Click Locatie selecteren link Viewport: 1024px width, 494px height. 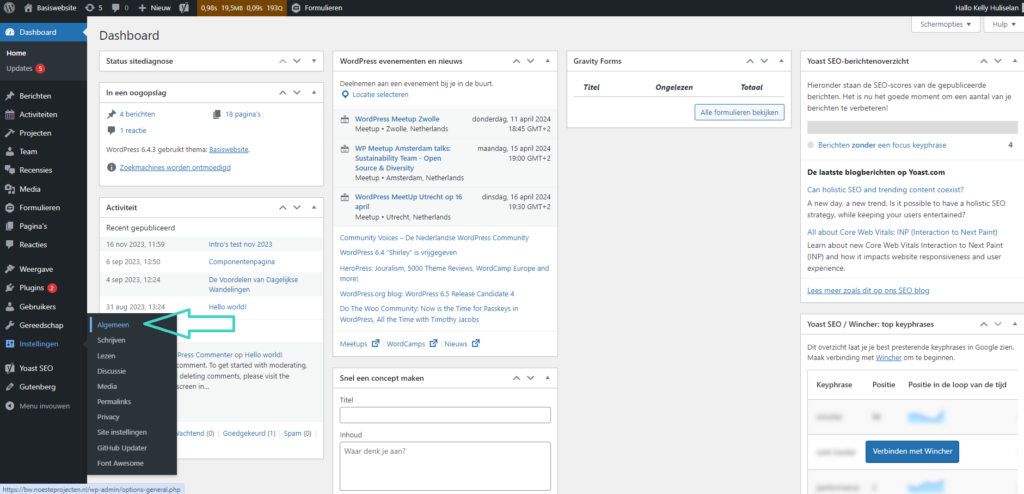(380, 95)
